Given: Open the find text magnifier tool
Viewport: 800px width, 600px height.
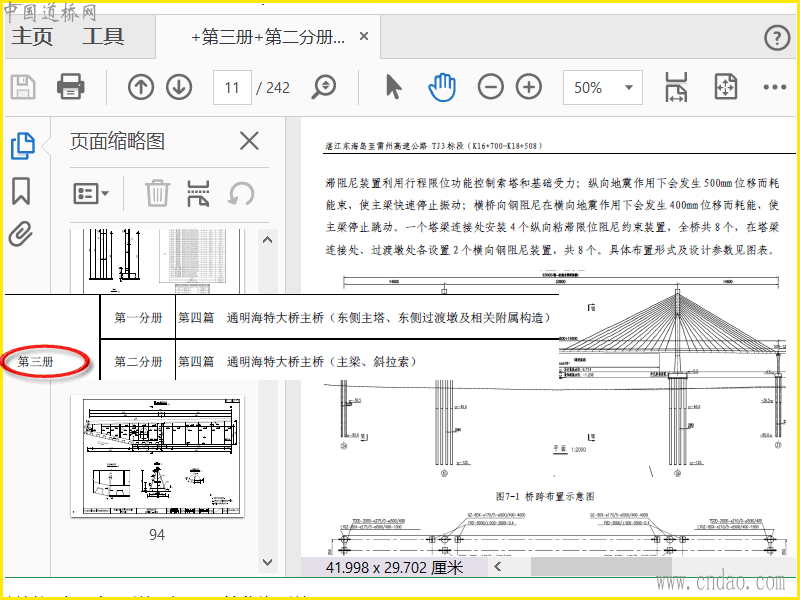Looking at the screenshot, I should coord(324,87).
